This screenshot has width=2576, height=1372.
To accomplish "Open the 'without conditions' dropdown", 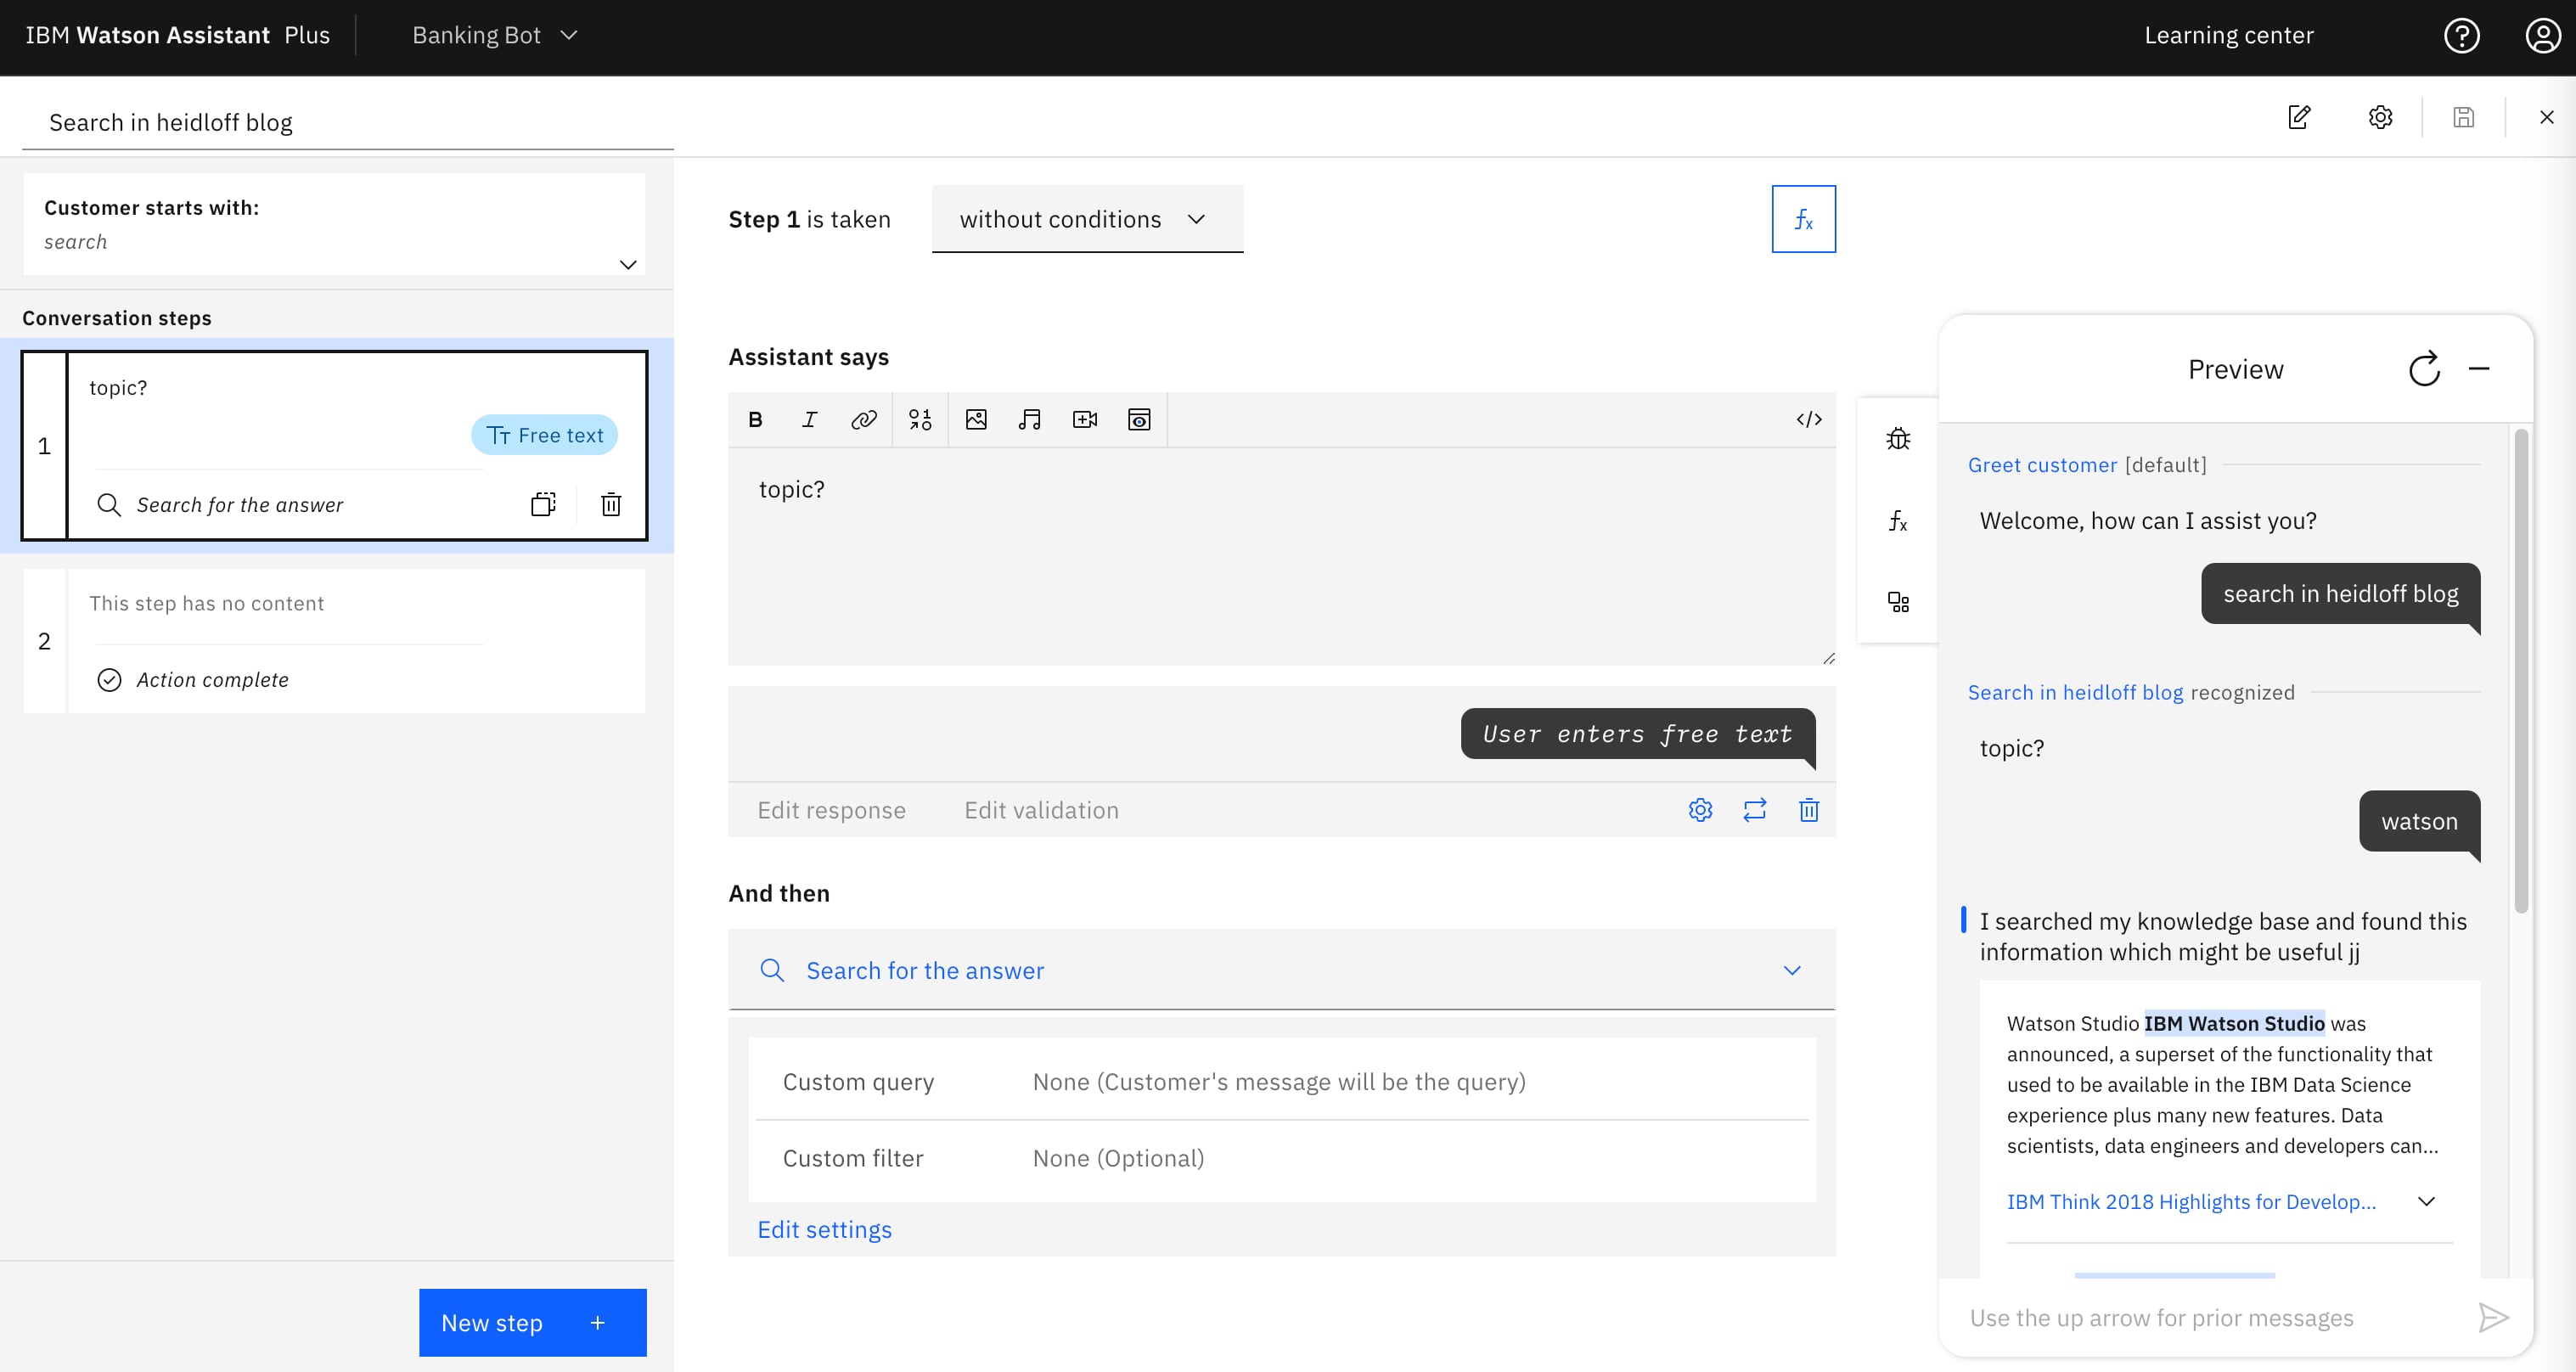I will point(1087,219).
